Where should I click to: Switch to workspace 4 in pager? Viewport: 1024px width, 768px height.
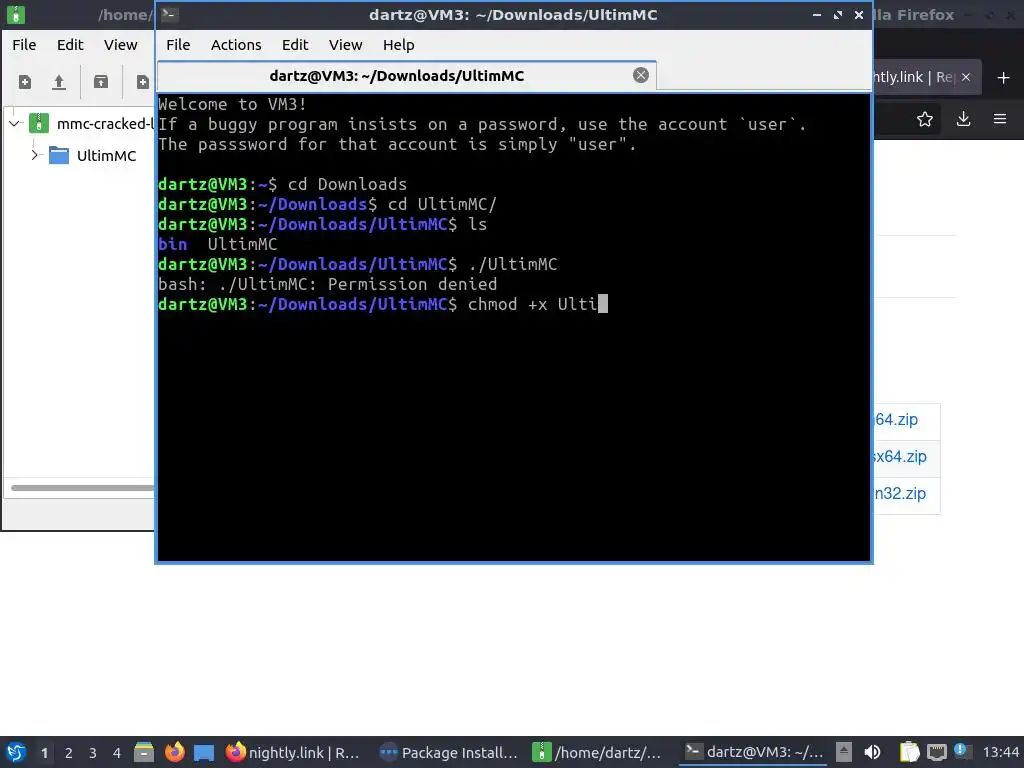(117, 753)
